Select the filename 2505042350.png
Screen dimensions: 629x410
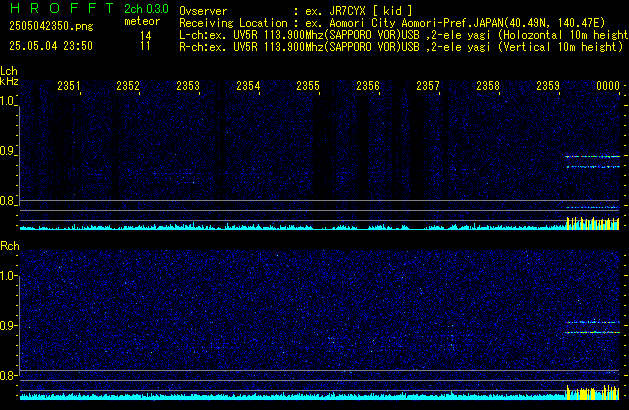[x=51, y=26]
